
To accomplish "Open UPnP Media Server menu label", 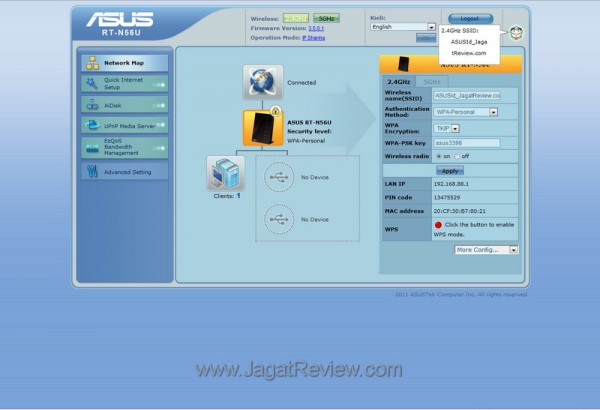I will [130, 126].
